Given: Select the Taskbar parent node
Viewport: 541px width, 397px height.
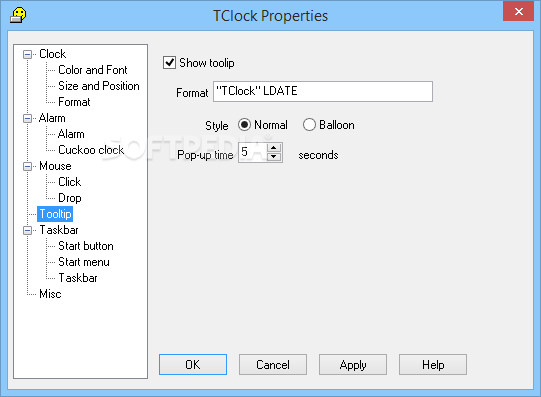Looking at the screenshot, I should click(x=59, y=230).
